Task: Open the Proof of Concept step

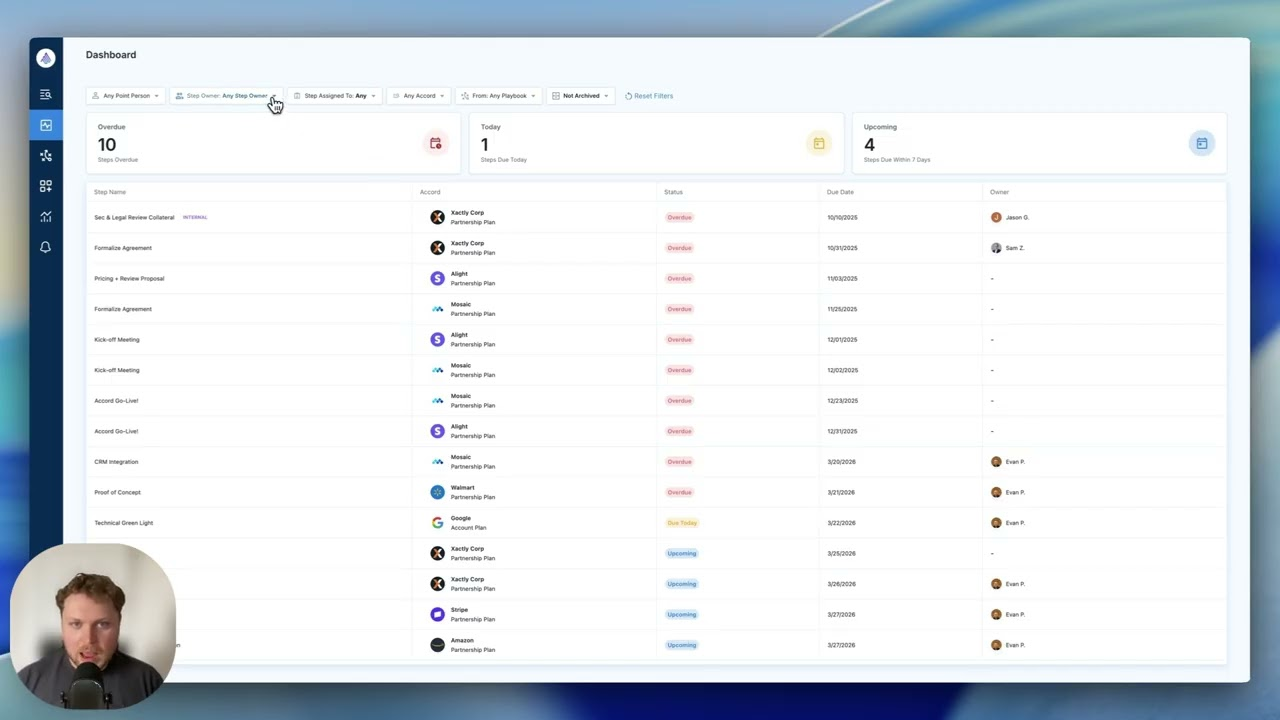Action: pos(117,492)
